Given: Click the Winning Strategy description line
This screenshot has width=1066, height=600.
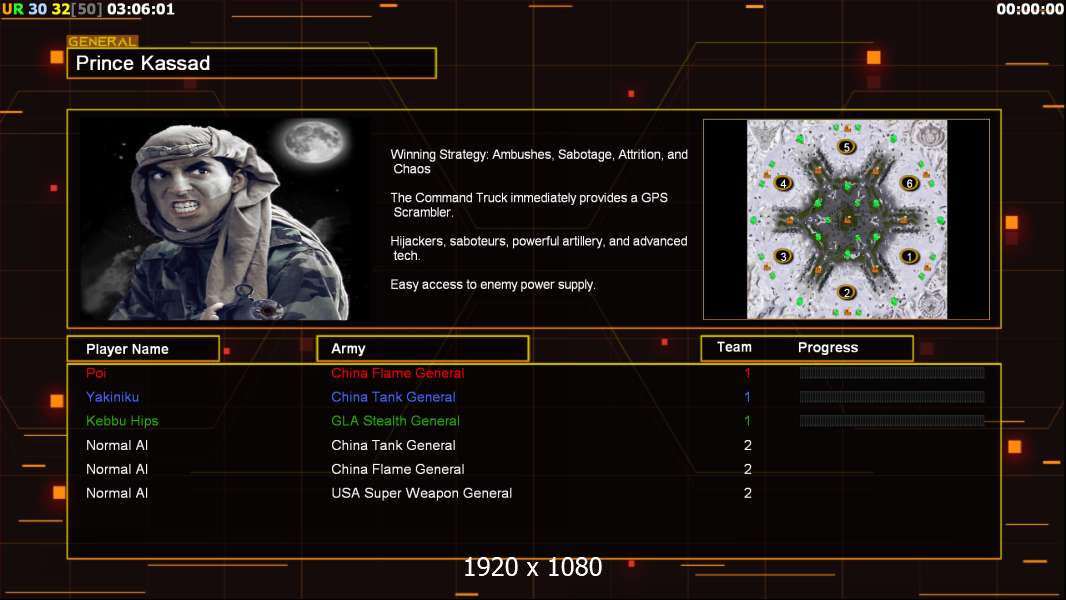Looking at the screenshot, I should pos(539,162).
